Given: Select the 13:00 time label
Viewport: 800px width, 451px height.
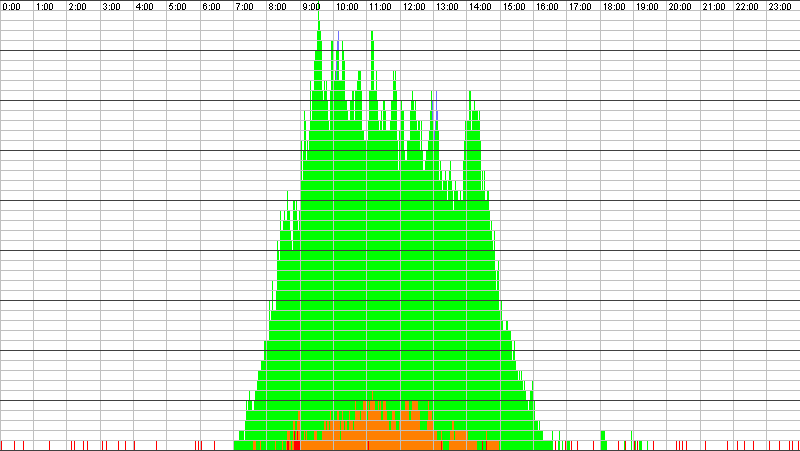Looking at the screenshot, I should (447, 7).
